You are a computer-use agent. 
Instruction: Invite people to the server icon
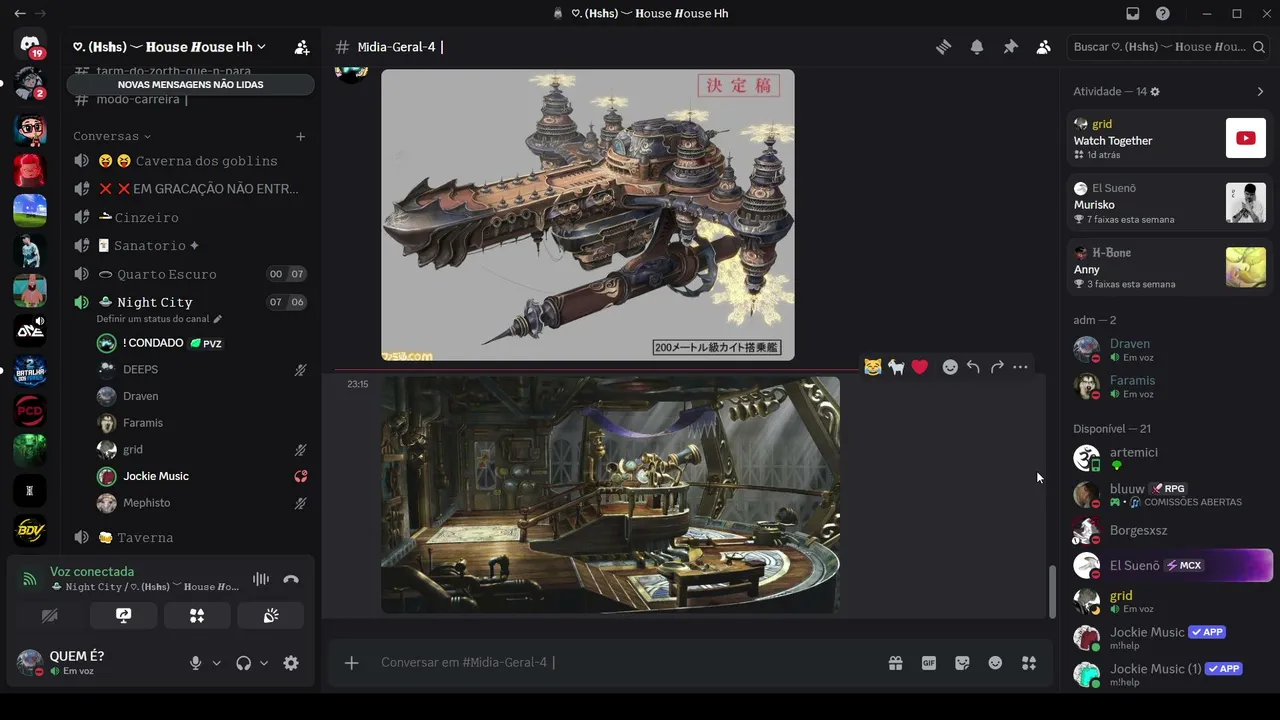coord(301,47)
